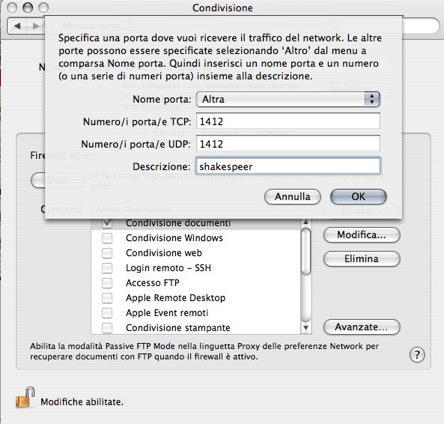This screenshot has height=424, width=444.
Task: Click the Annulla button
Action: [x=292, y=197]
